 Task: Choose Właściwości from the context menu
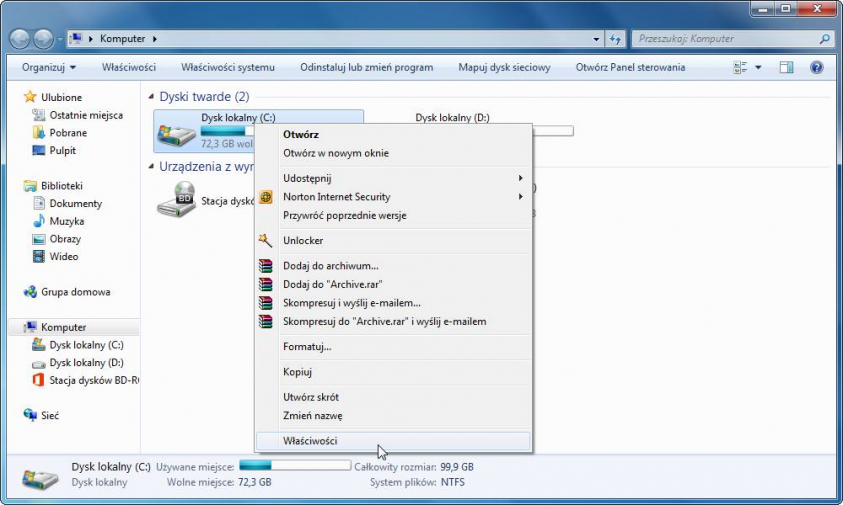(310, 441)
